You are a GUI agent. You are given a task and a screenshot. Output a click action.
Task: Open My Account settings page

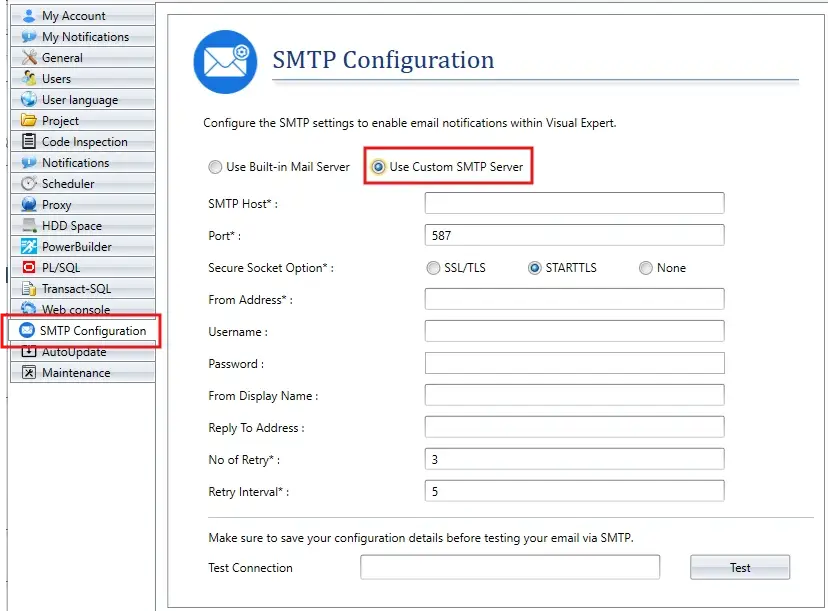pyautogui.click(x=83, y=16)
